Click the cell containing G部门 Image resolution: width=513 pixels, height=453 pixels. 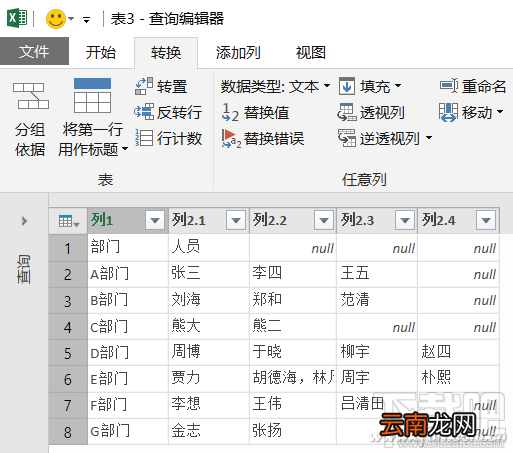pos(128,431)
